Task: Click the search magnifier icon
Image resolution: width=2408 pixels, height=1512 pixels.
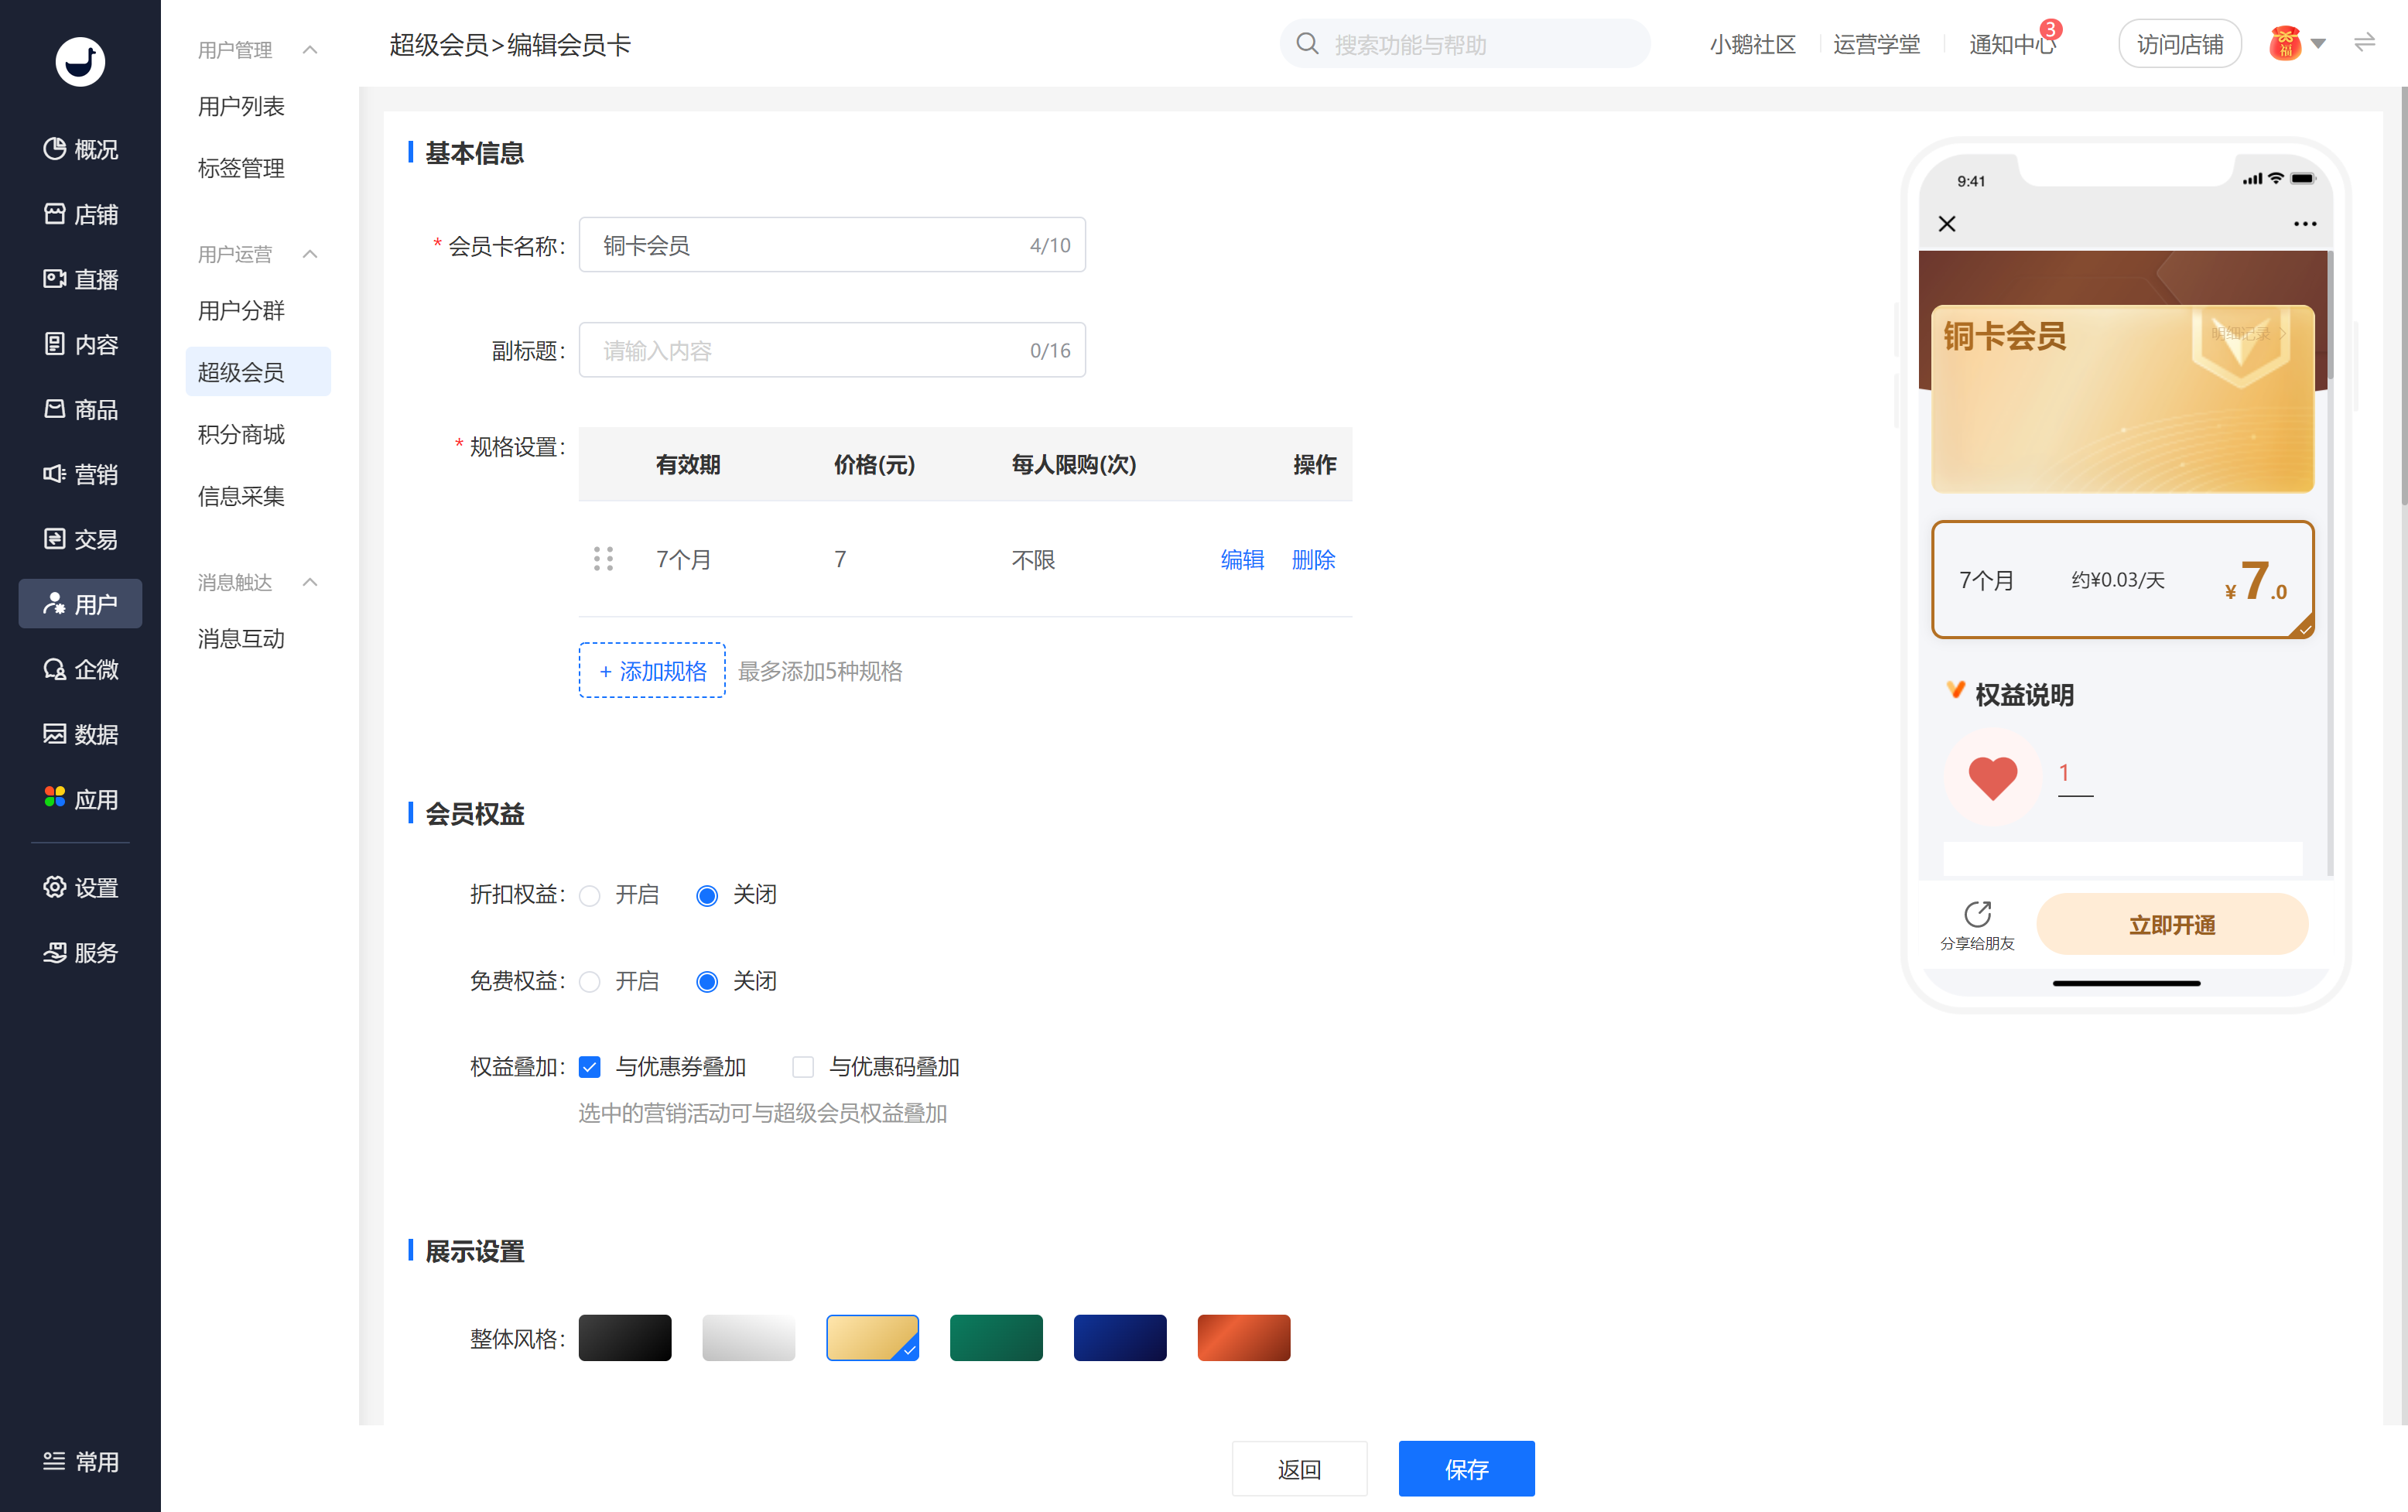Action: point(1307,44)
